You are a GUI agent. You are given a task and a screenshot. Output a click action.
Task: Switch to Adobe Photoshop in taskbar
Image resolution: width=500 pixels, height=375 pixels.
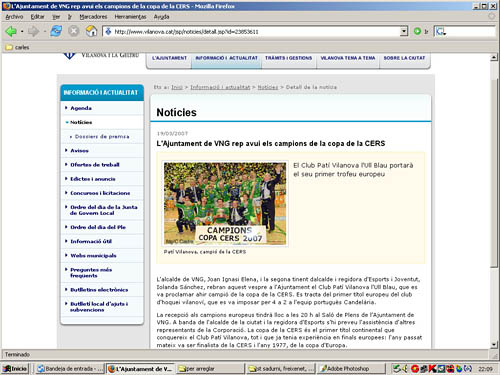(x=350, y=369)
